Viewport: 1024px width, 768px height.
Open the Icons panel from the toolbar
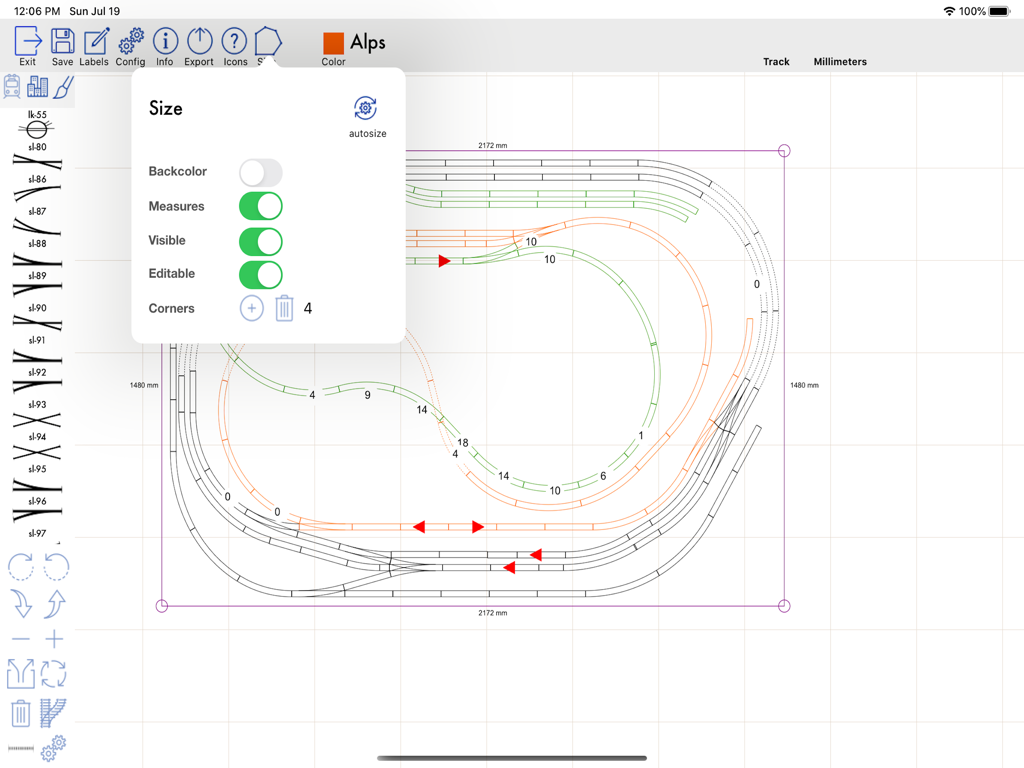(234, 45)
